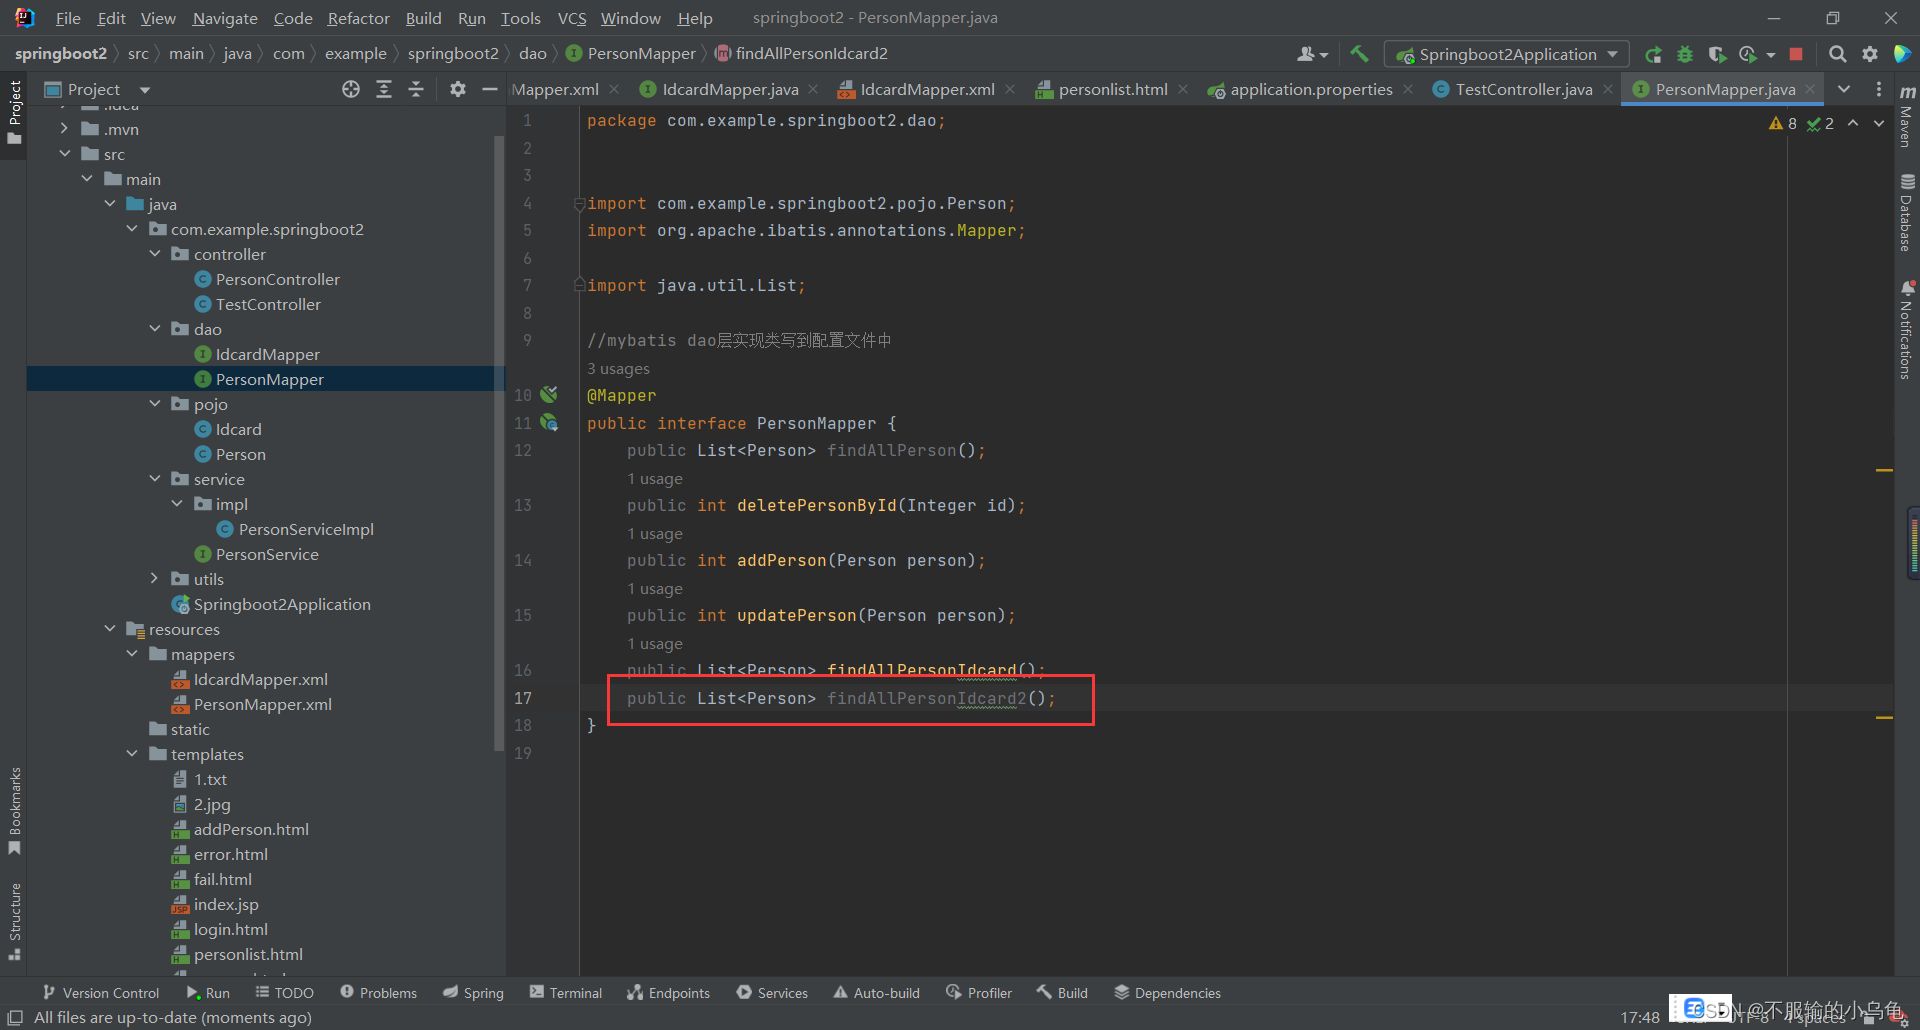Open the Structure tool window
Image resolution: width=1920 pixels, height=1030 pixels.
[x=14, y=920]
